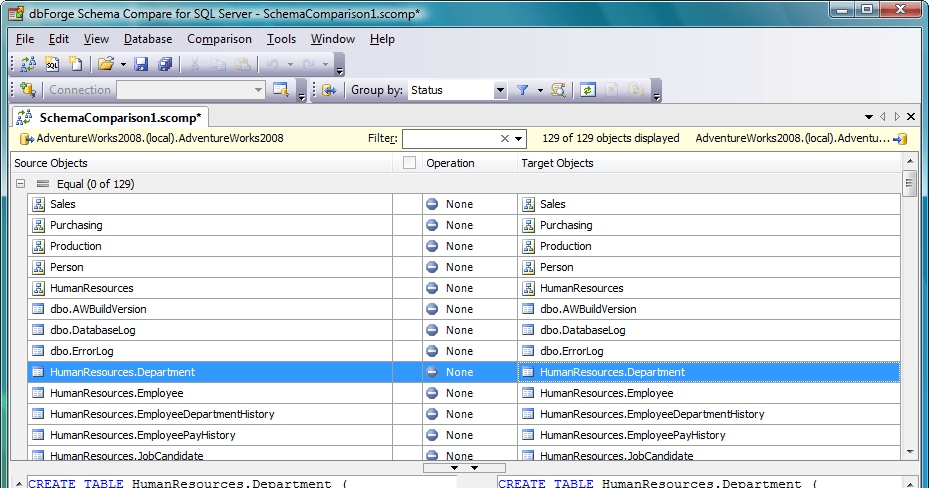This screenshot has width=929, height=488.
Task: Click the AdventureWorks2008 source database icon
Action: [27, 139]
